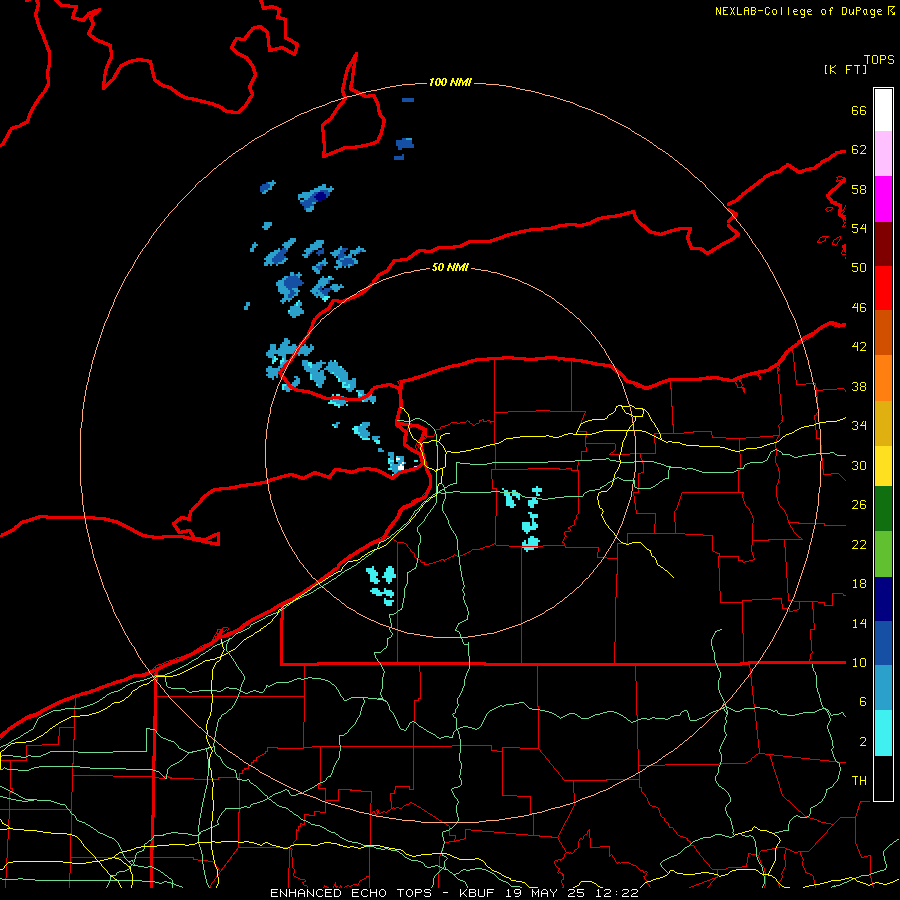Click the dark orange 42 kft swatch
The width and height of the screenshot is (900, 900).
pyautogui.click(x=883, y=333)
